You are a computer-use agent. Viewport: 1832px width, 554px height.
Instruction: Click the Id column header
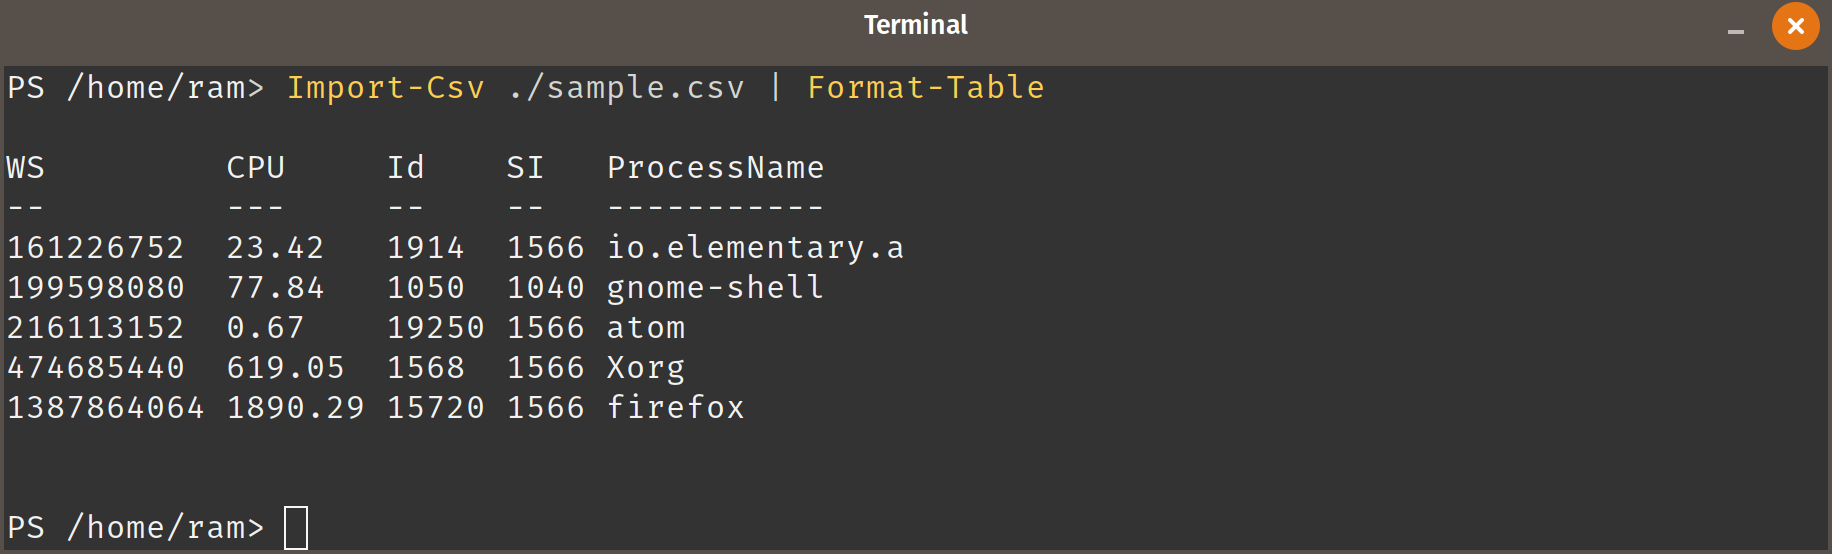[406, 168]
